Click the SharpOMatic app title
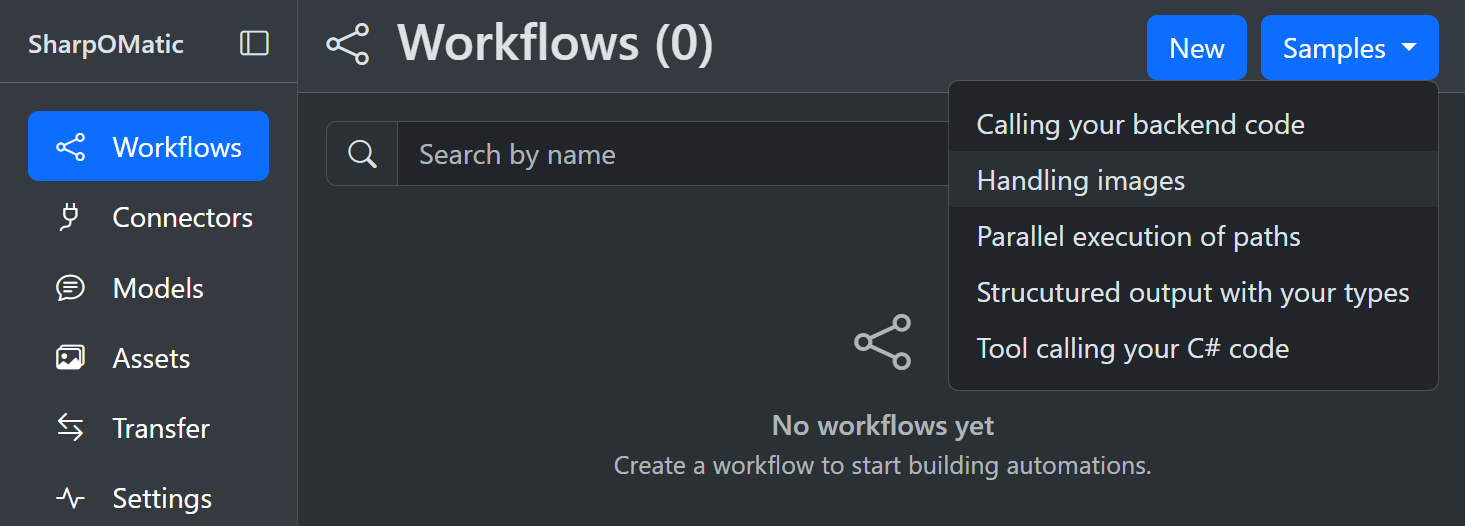This screenshot has height=526, width=1465. coord(106,44)
